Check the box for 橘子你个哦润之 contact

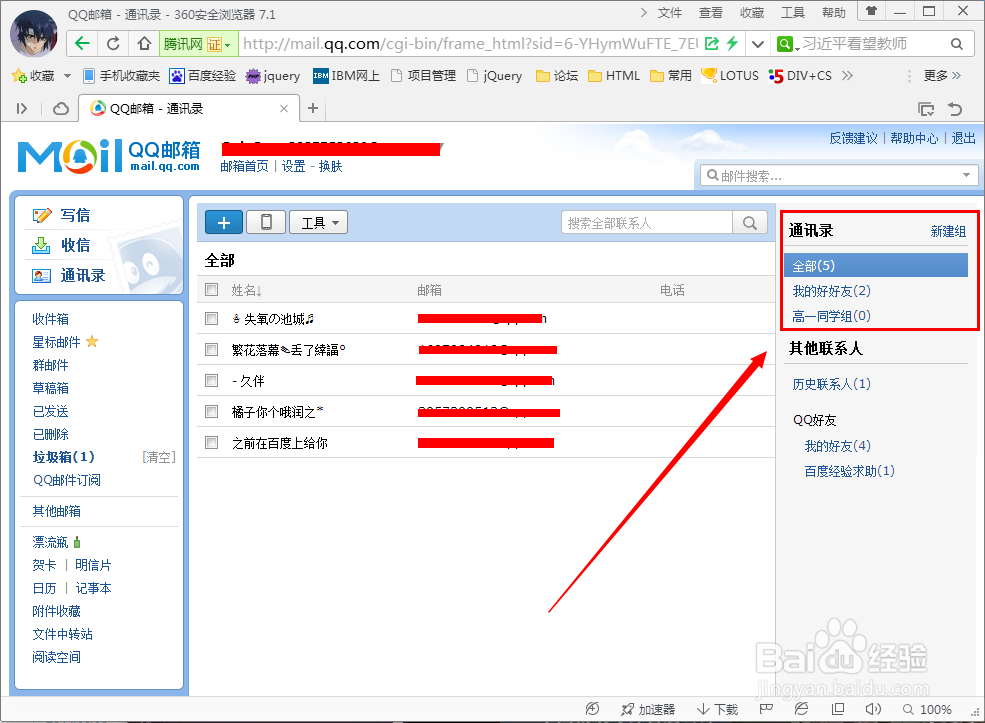coord(212,411)
